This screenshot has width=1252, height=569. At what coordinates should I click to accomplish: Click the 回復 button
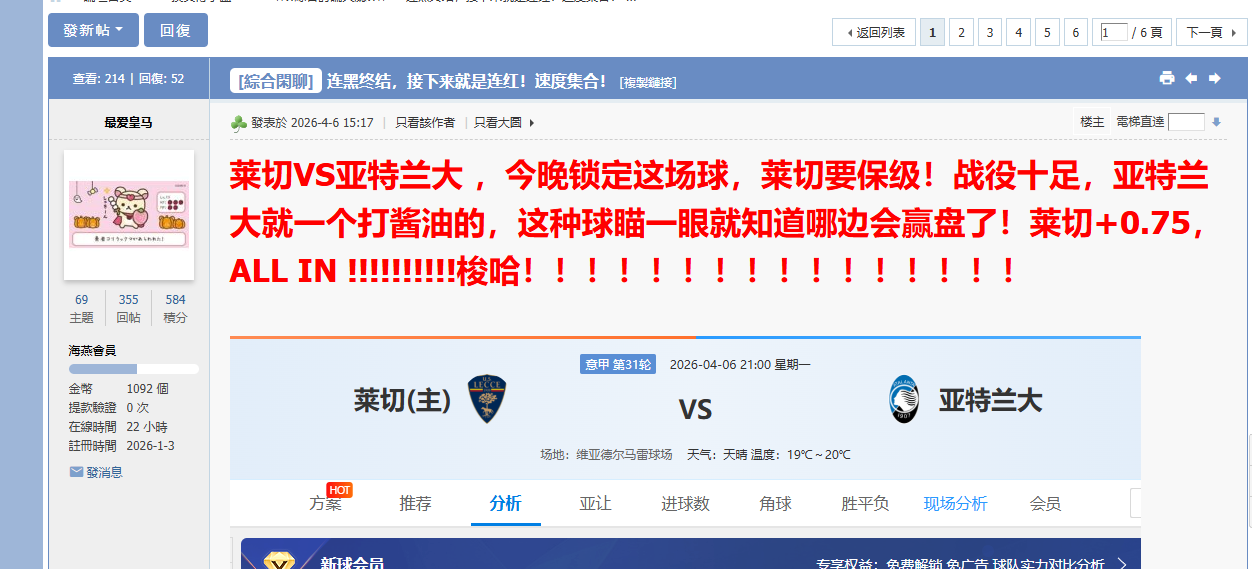pyautogui.click(x=175, y=30)
